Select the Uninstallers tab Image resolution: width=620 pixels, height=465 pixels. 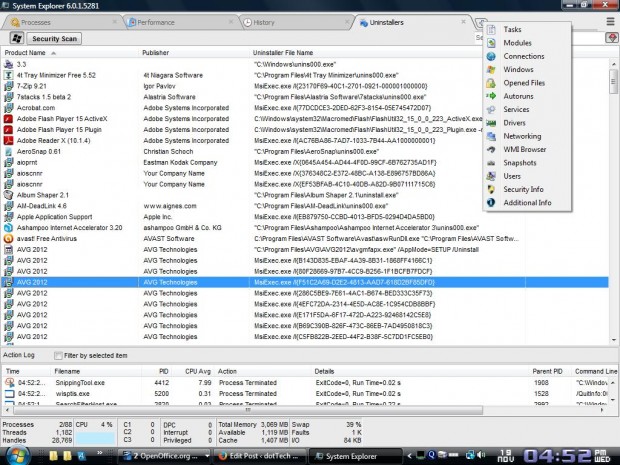(411, 22)
